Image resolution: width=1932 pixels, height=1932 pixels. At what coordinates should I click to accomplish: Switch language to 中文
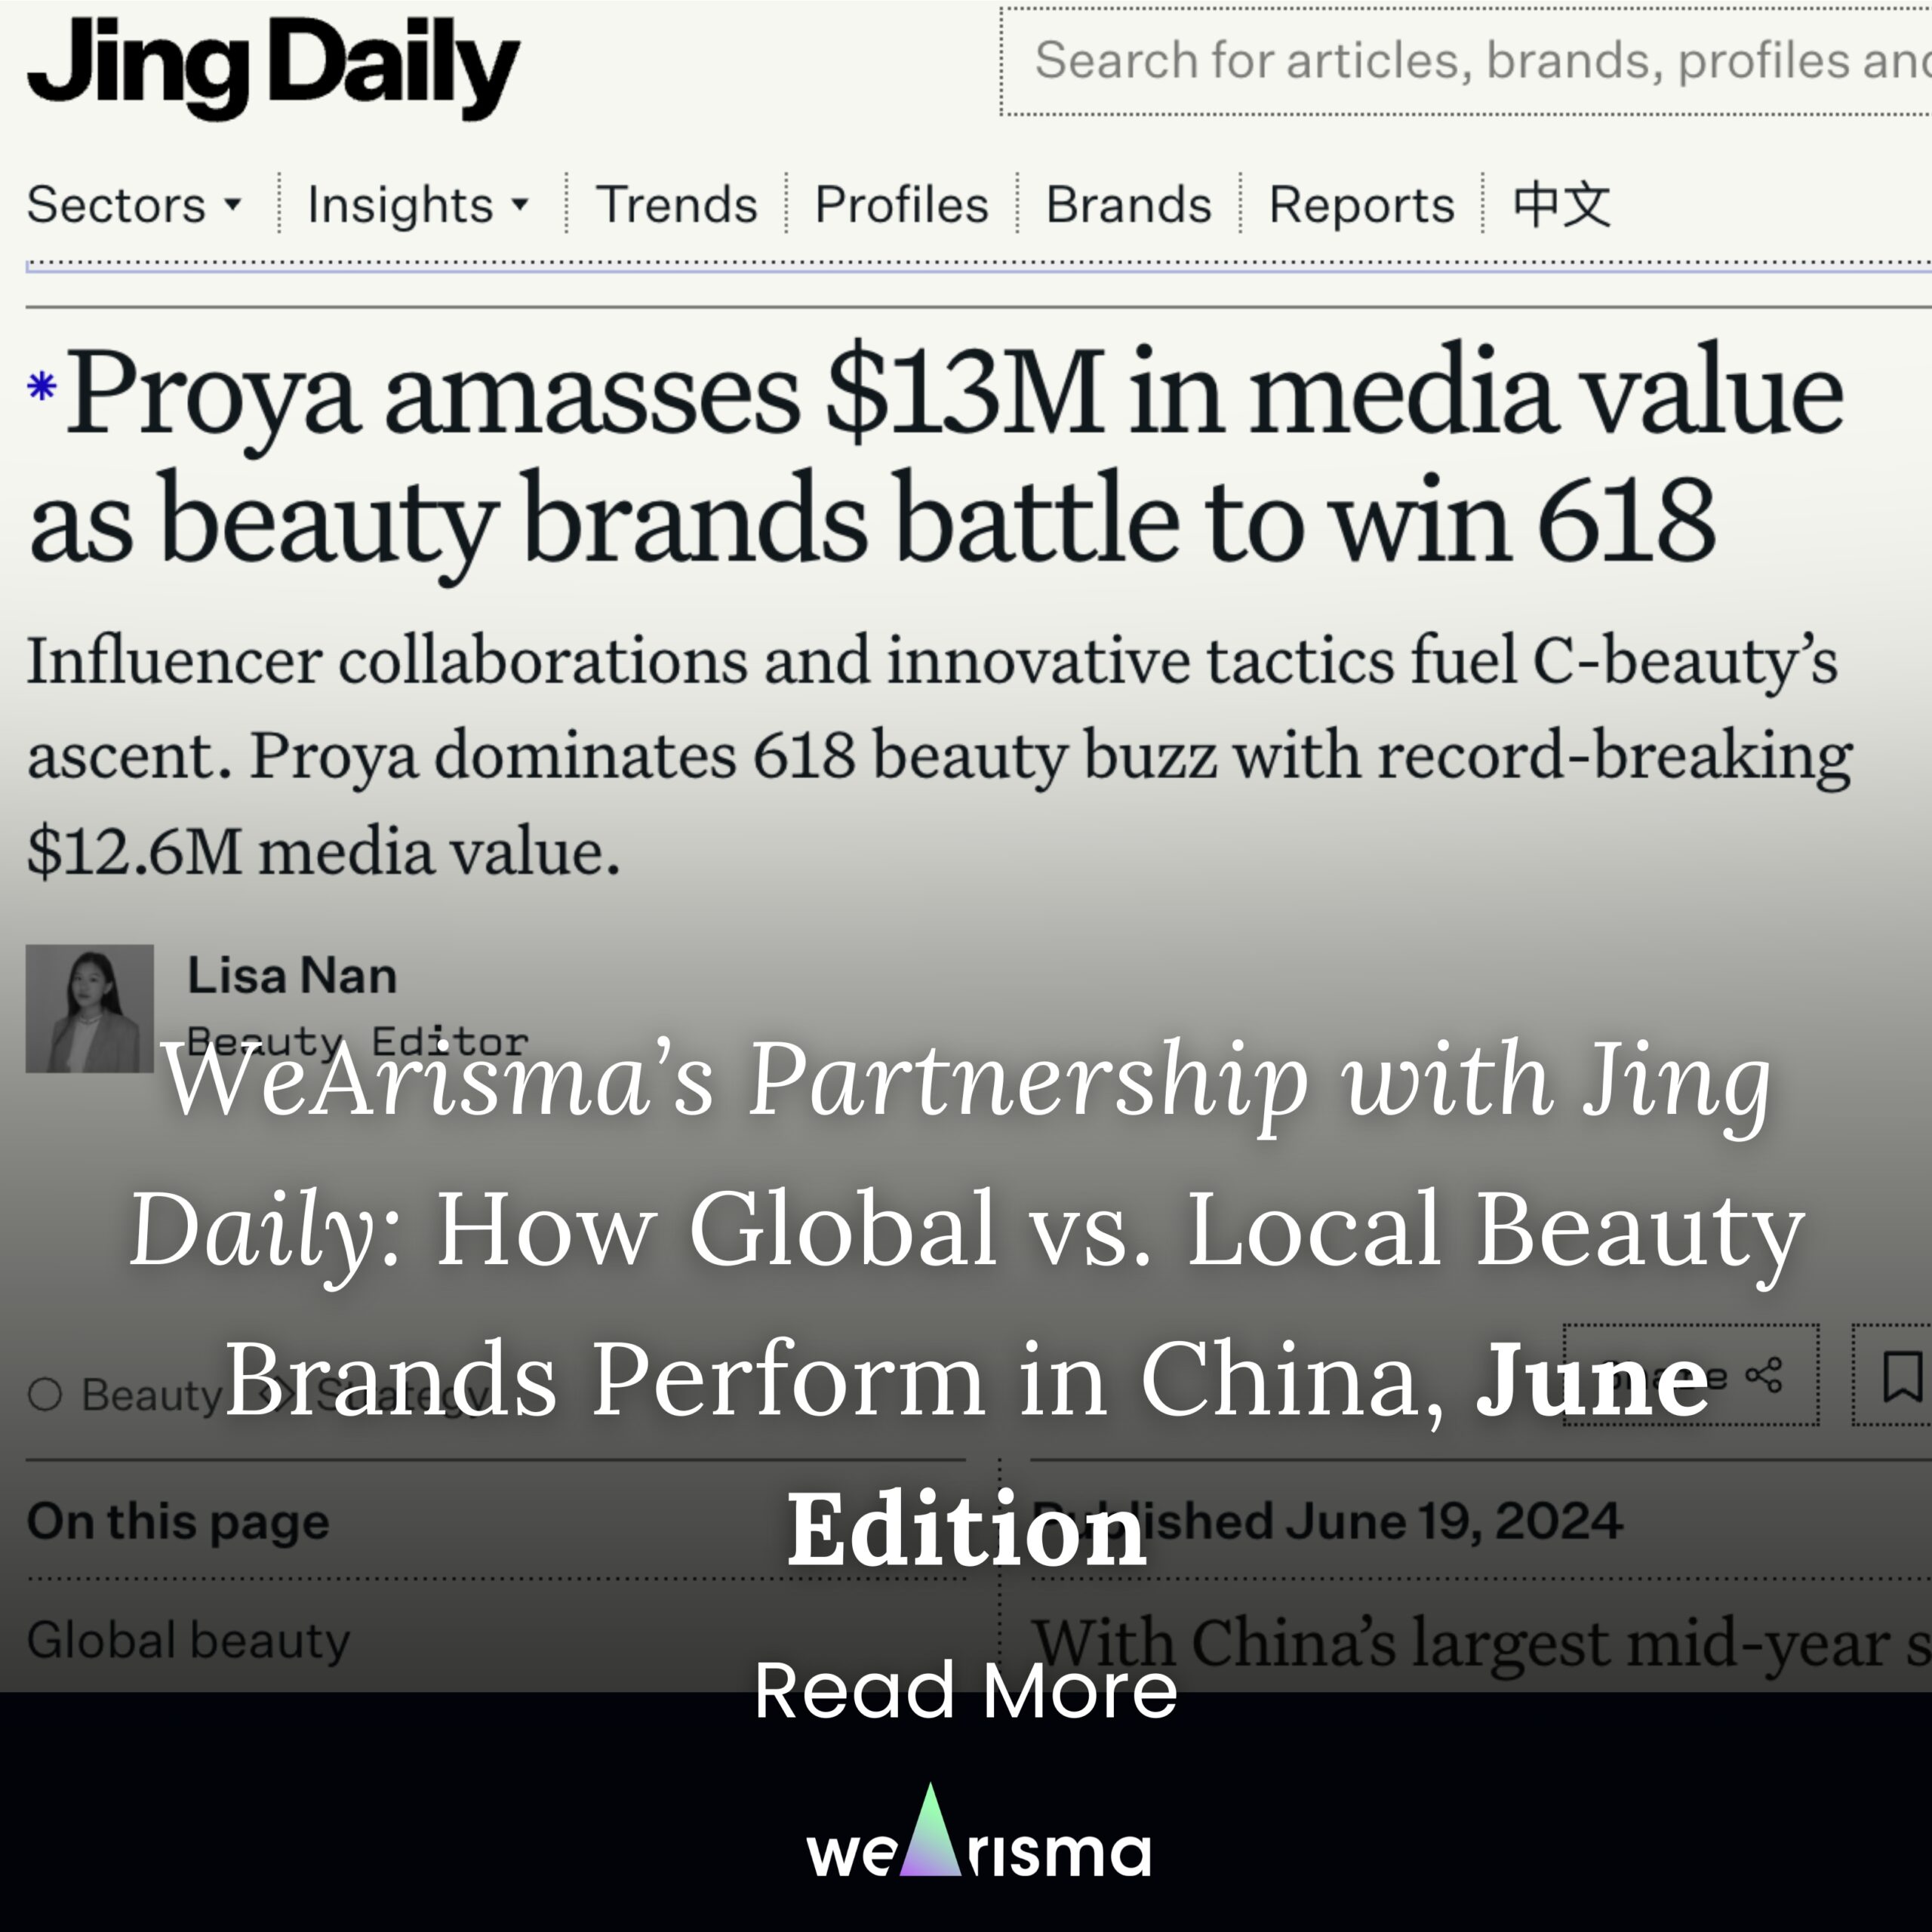pos(1561,205)
